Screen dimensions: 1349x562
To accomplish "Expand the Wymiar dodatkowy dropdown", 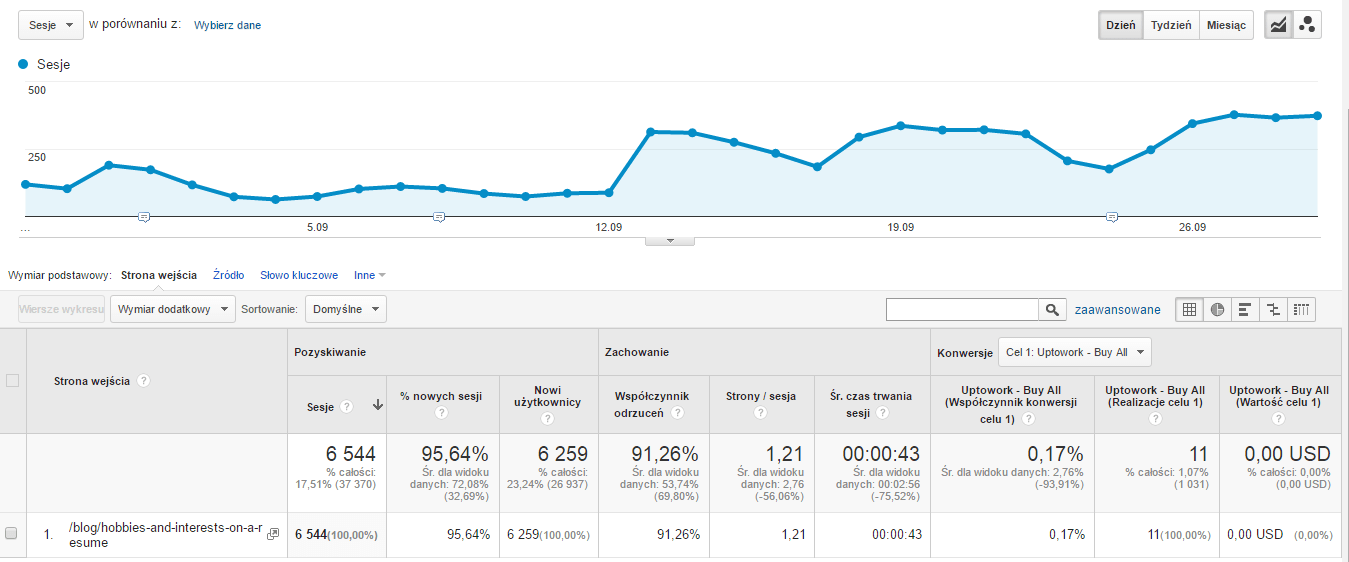I will tap(173, 310).
